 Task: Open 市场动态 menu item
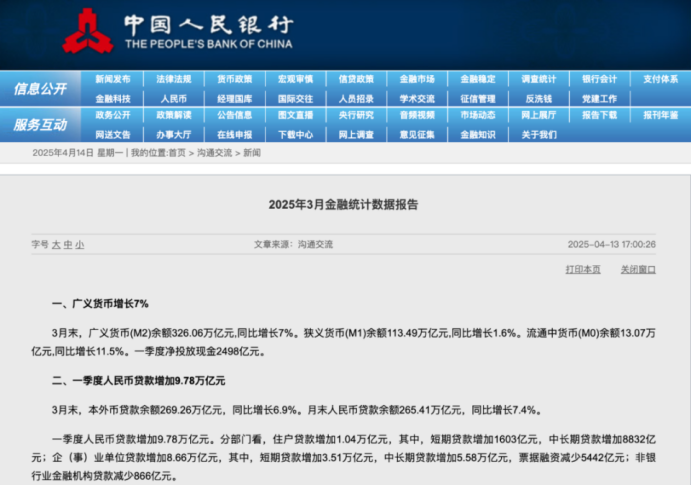point(478,115)
